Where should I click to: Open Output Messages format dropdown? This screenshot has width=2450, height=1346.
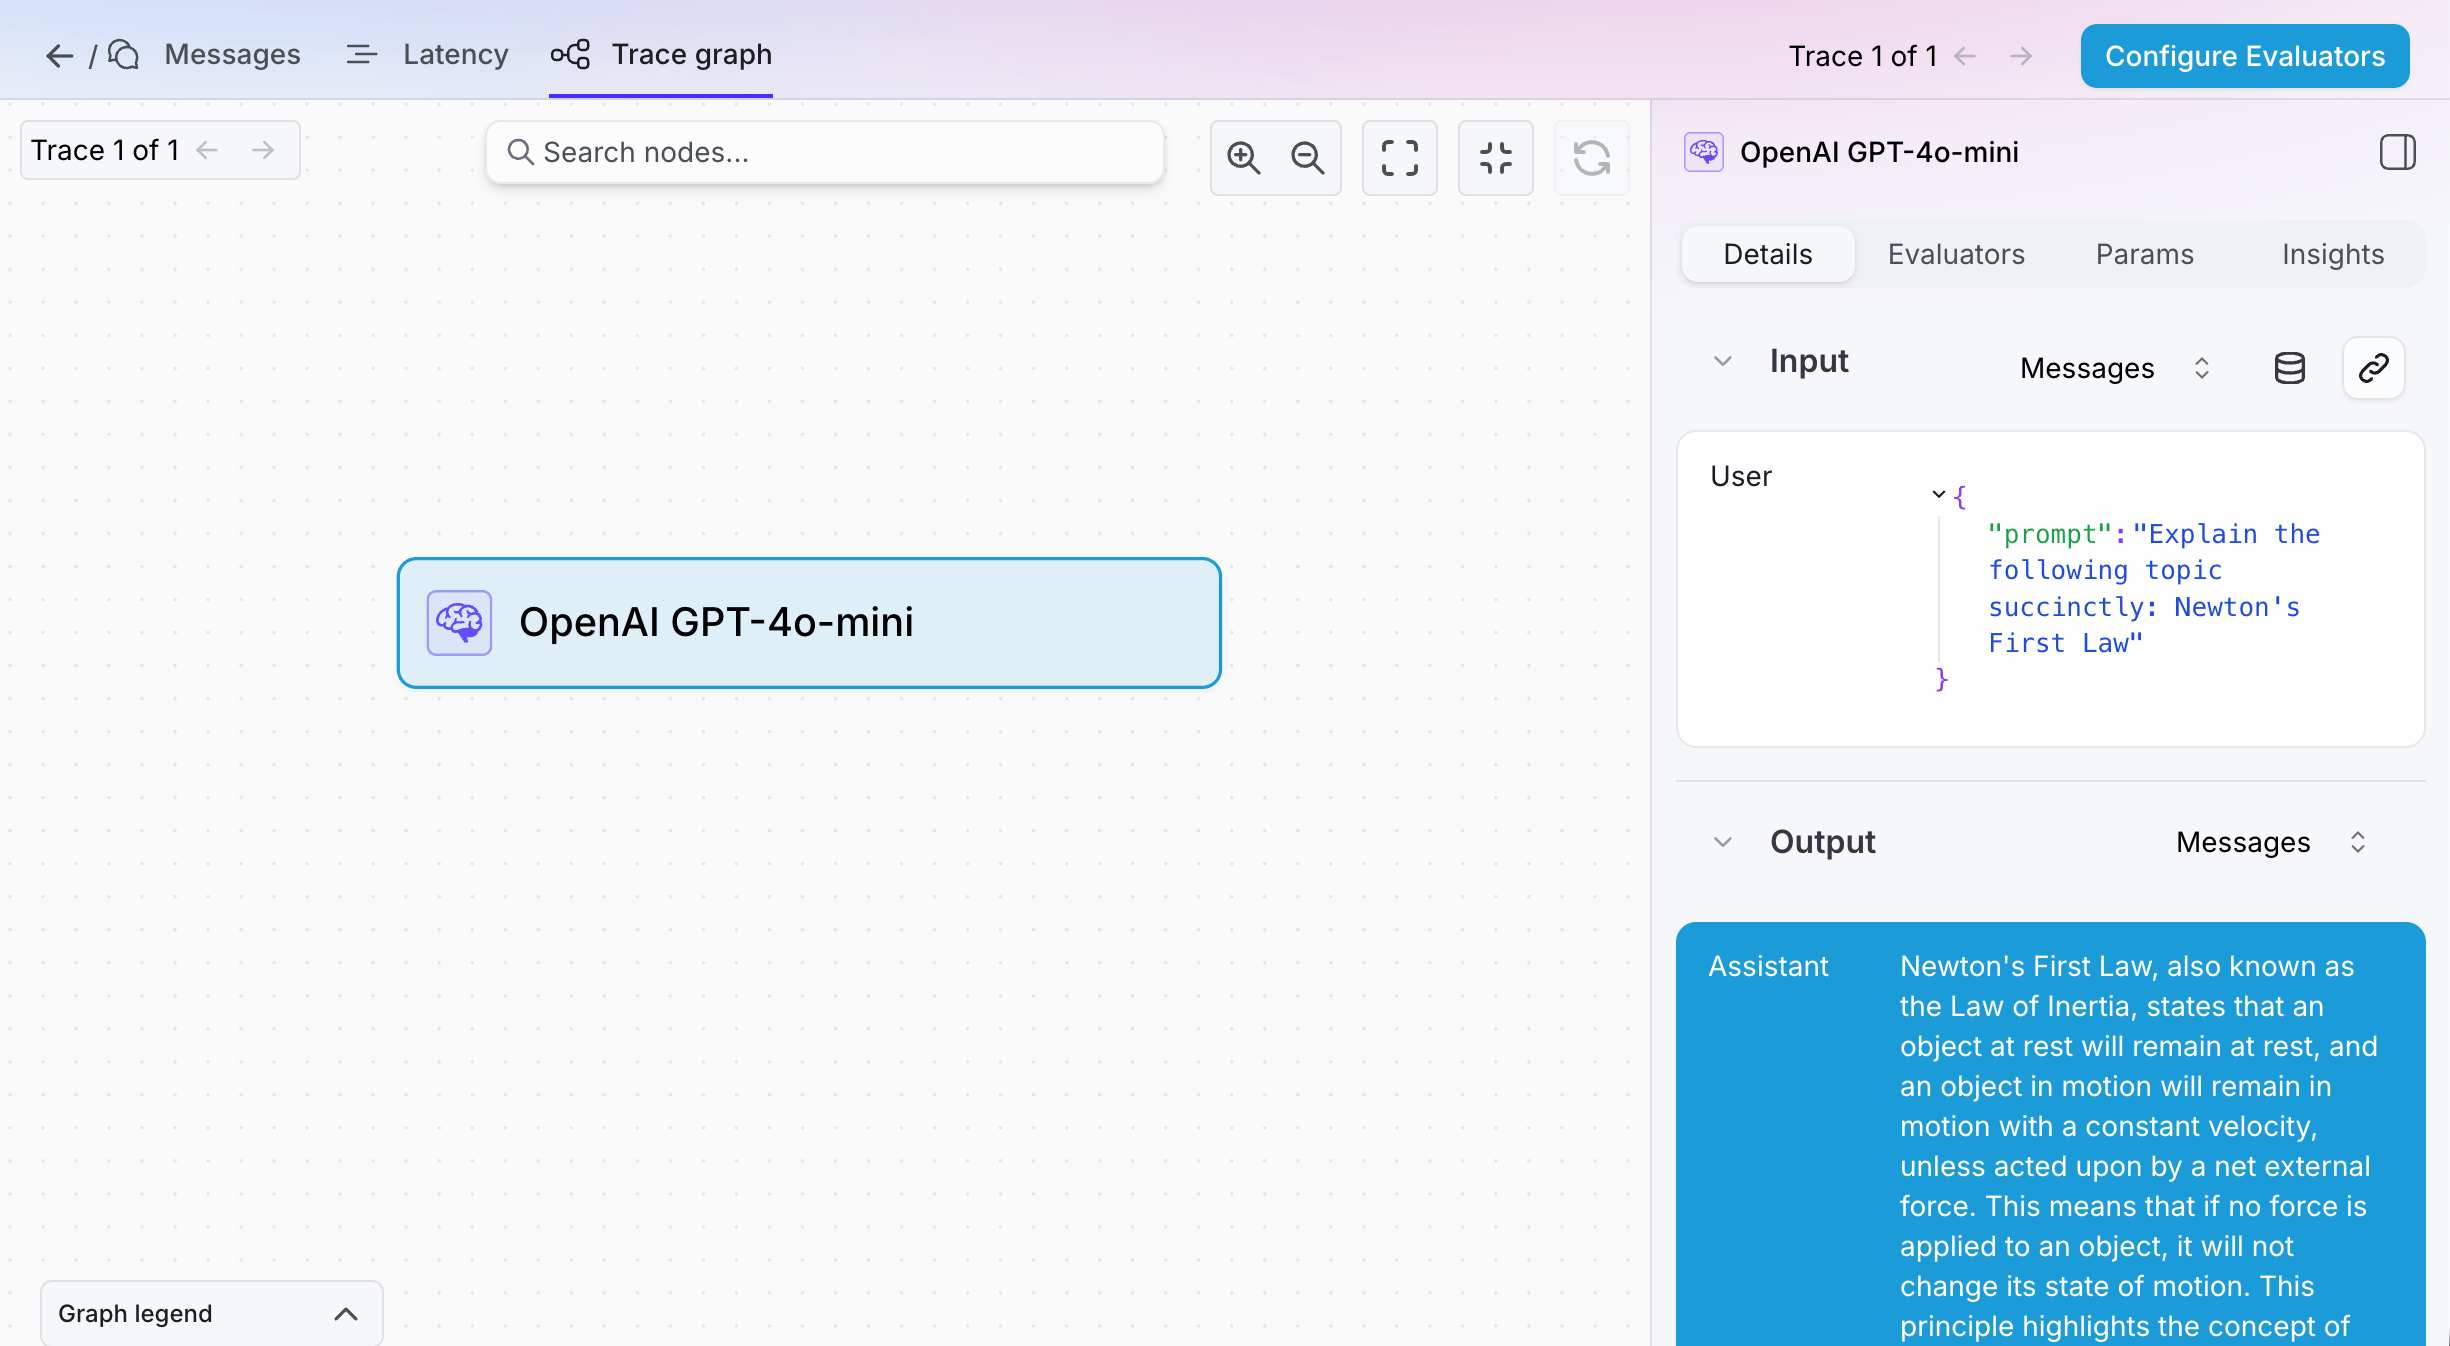(2271, 842)
